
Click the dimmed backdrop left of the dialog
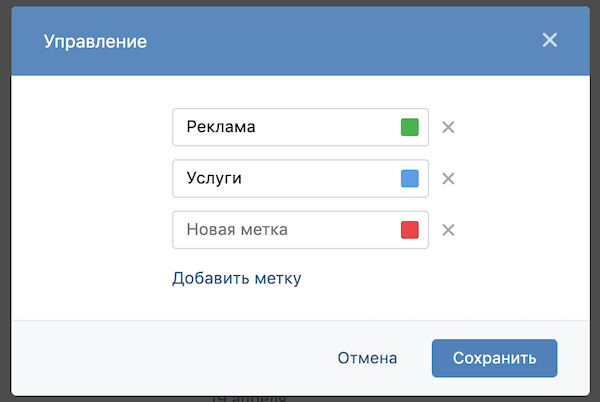(x=5, y=200)
